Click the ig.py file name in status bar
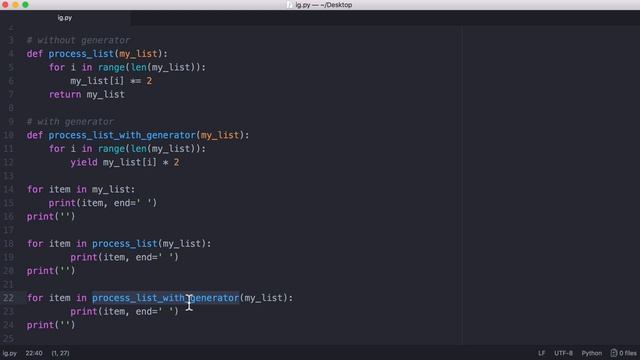The width and height of the screenshot is (640, 360). [x=10, y=353]
